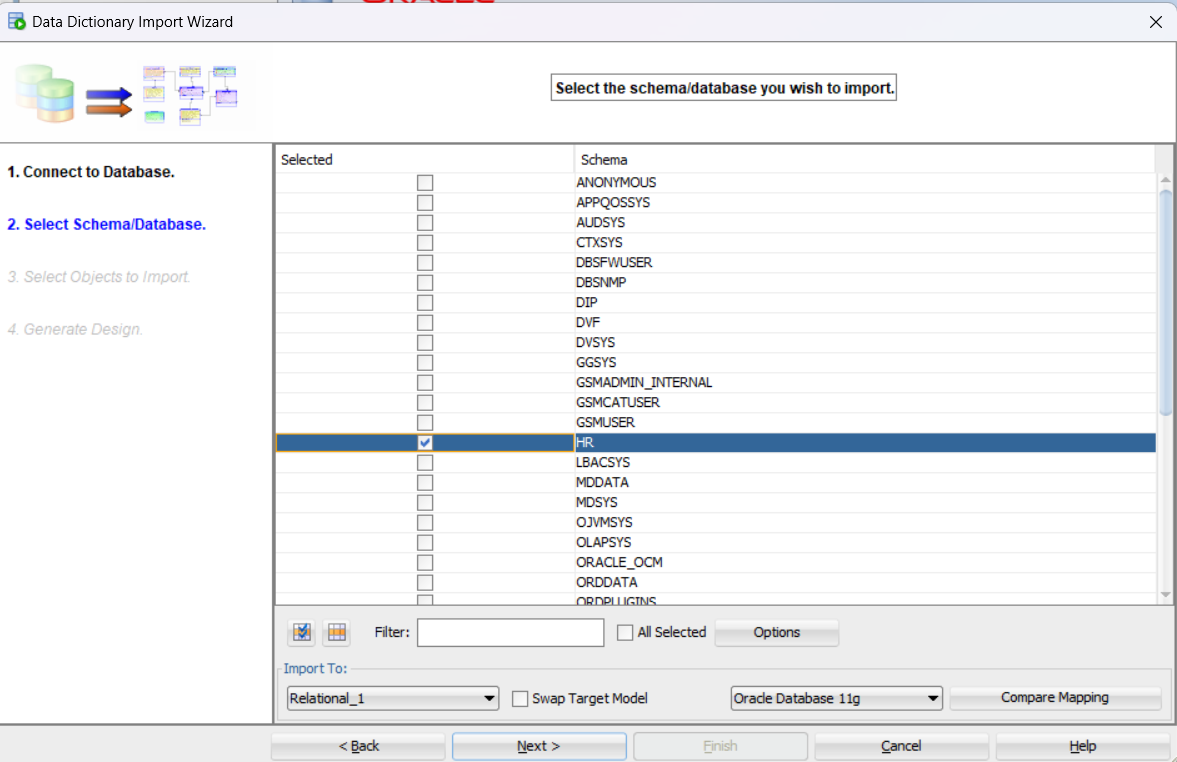1177x762 pixels.
Task: Click the Compare Mapping button
Action: pos(1054,698)
